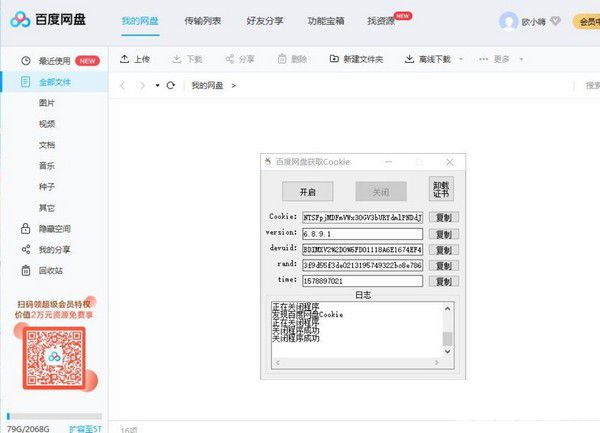Click the 关闭 button in Cookie dialog
Screen dimensions: 600x433
tap(381, 192)
